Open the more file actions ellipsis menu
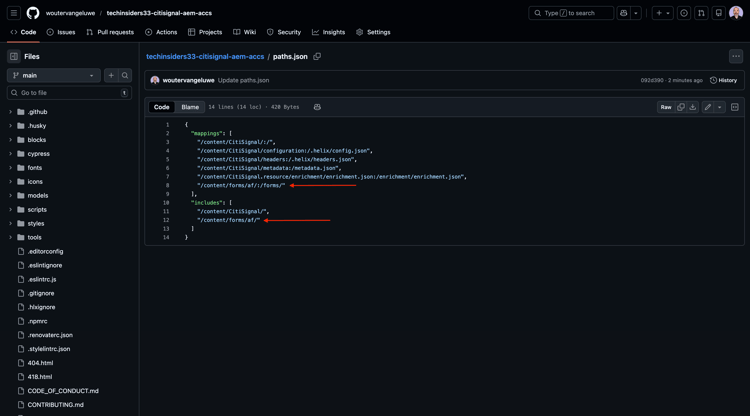The image size is (750, 416). [736, 56]
